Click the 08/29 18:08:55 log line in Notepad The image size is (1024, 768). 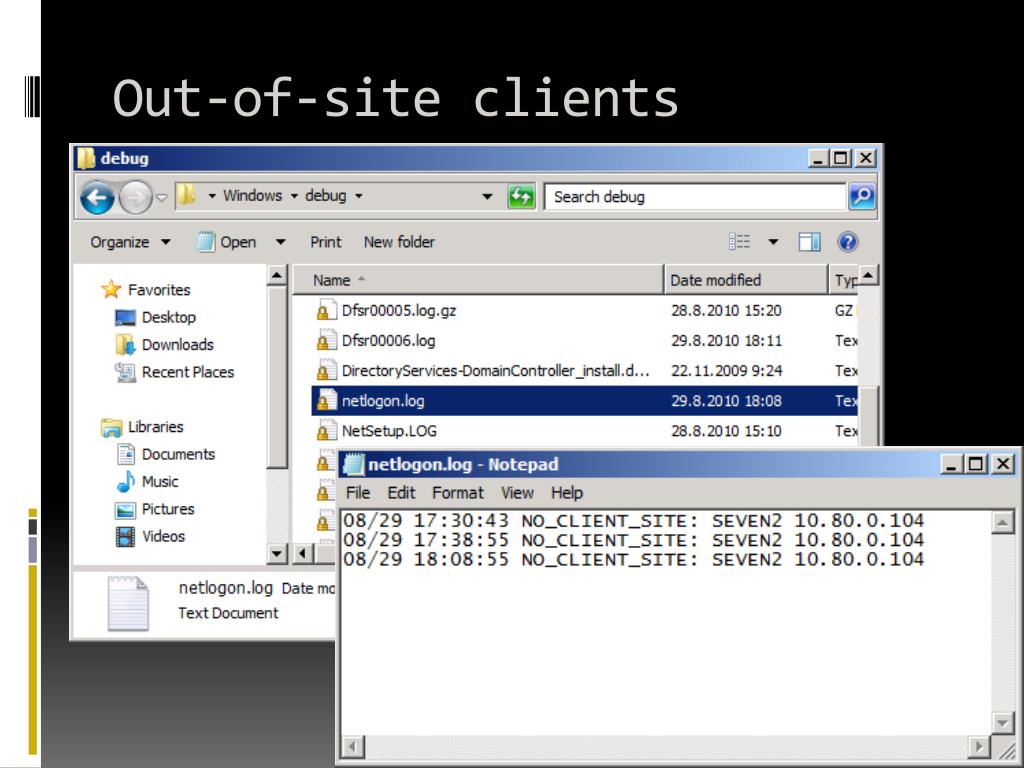(633, 559)
